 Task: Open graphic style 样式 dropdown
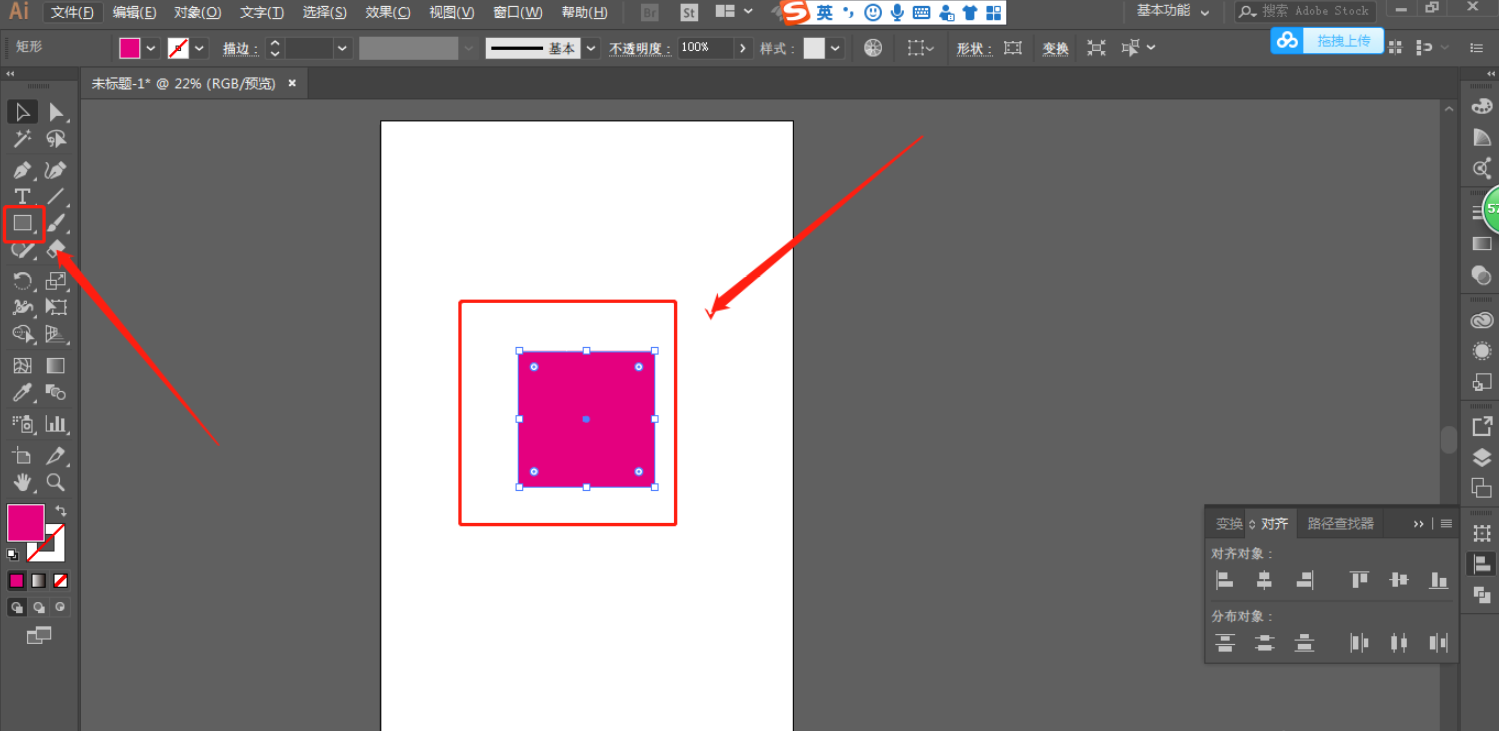835,48
